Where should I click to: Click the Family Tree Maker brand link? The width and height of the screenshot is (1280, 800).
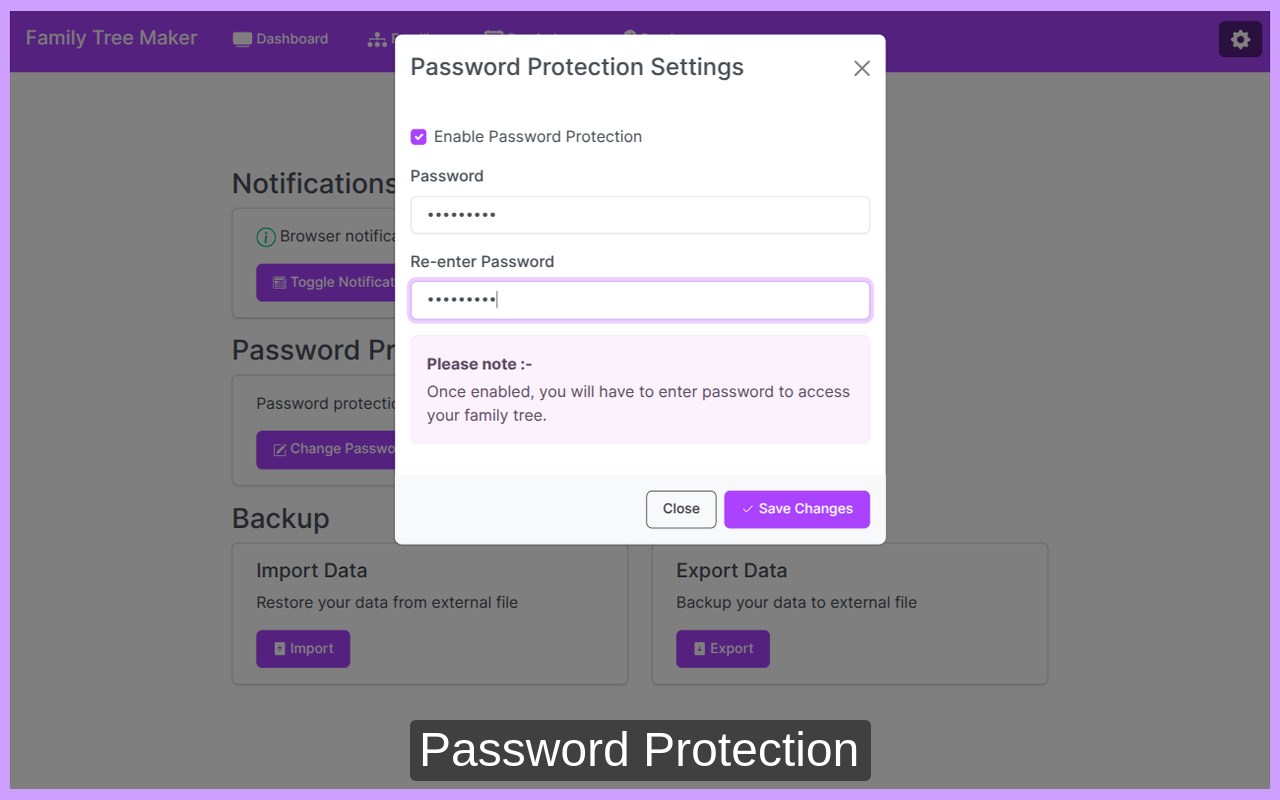coord(111,38)
